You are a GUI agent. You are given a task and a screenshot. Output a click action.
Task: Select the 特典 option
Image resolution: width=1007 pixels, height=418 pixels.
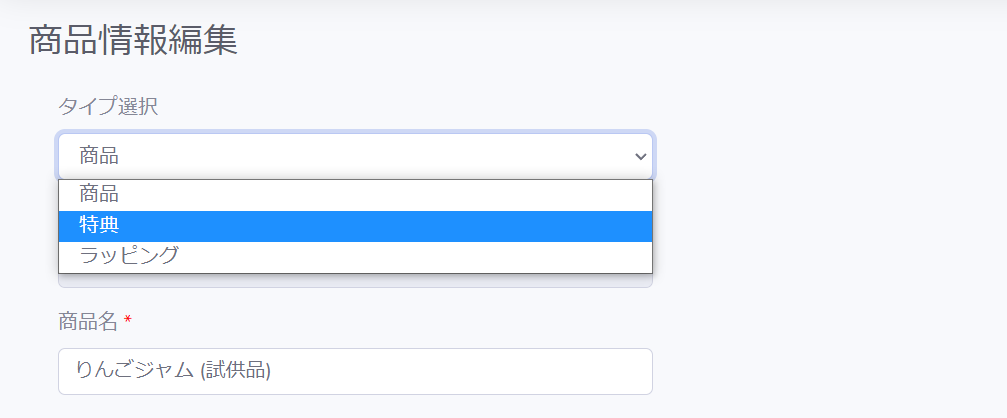[355, 226]
